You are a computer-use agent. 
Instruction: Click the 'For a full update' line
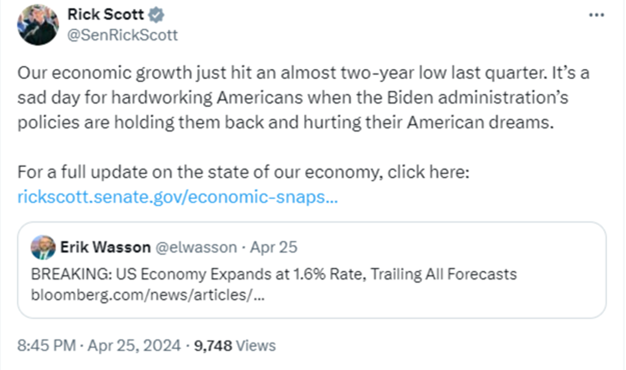coord(244,172)
